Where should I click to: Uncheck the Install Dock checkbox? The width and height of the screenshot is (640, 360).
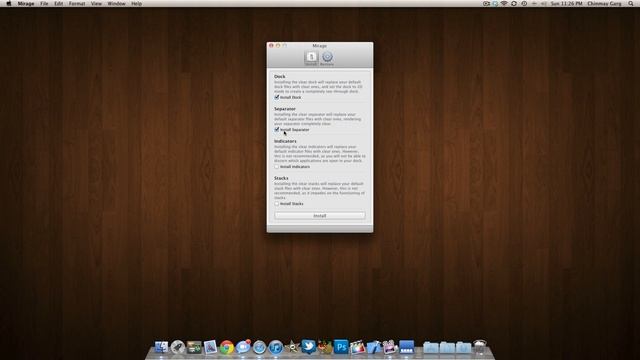277,97
